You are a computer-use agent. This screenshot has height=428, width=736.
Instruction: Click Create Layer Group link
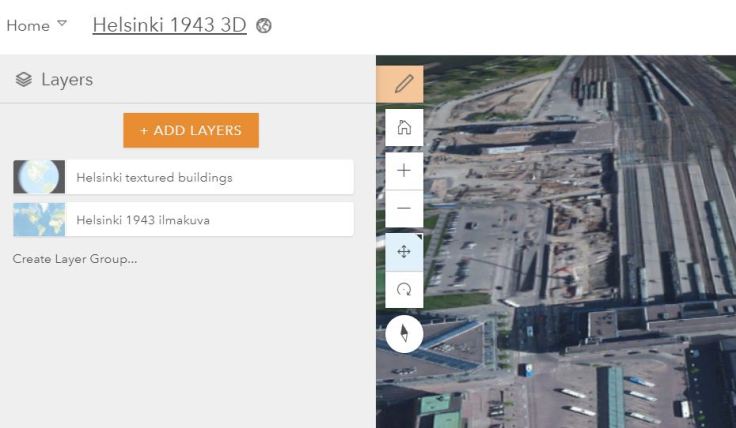pyautogui.click(x=75, y=259)
